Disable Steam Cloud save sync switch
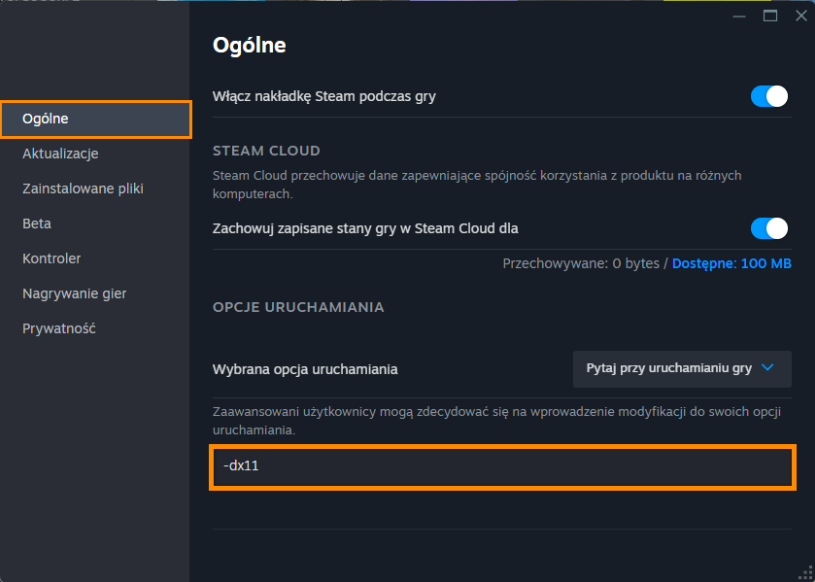815x582 pixels. tap(769, 228)
